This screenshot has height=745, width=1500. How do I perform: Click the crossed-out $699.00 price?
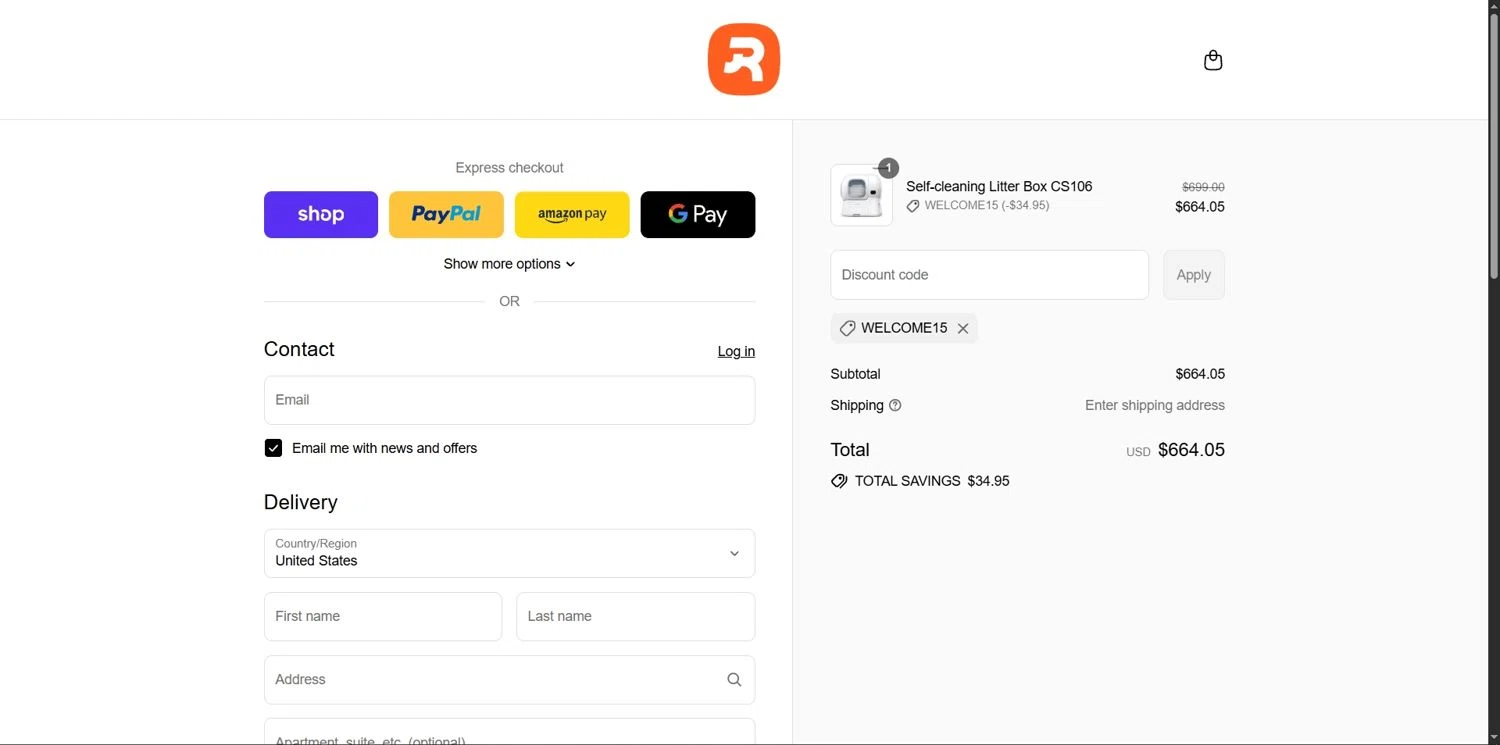tap(1203, 187)
